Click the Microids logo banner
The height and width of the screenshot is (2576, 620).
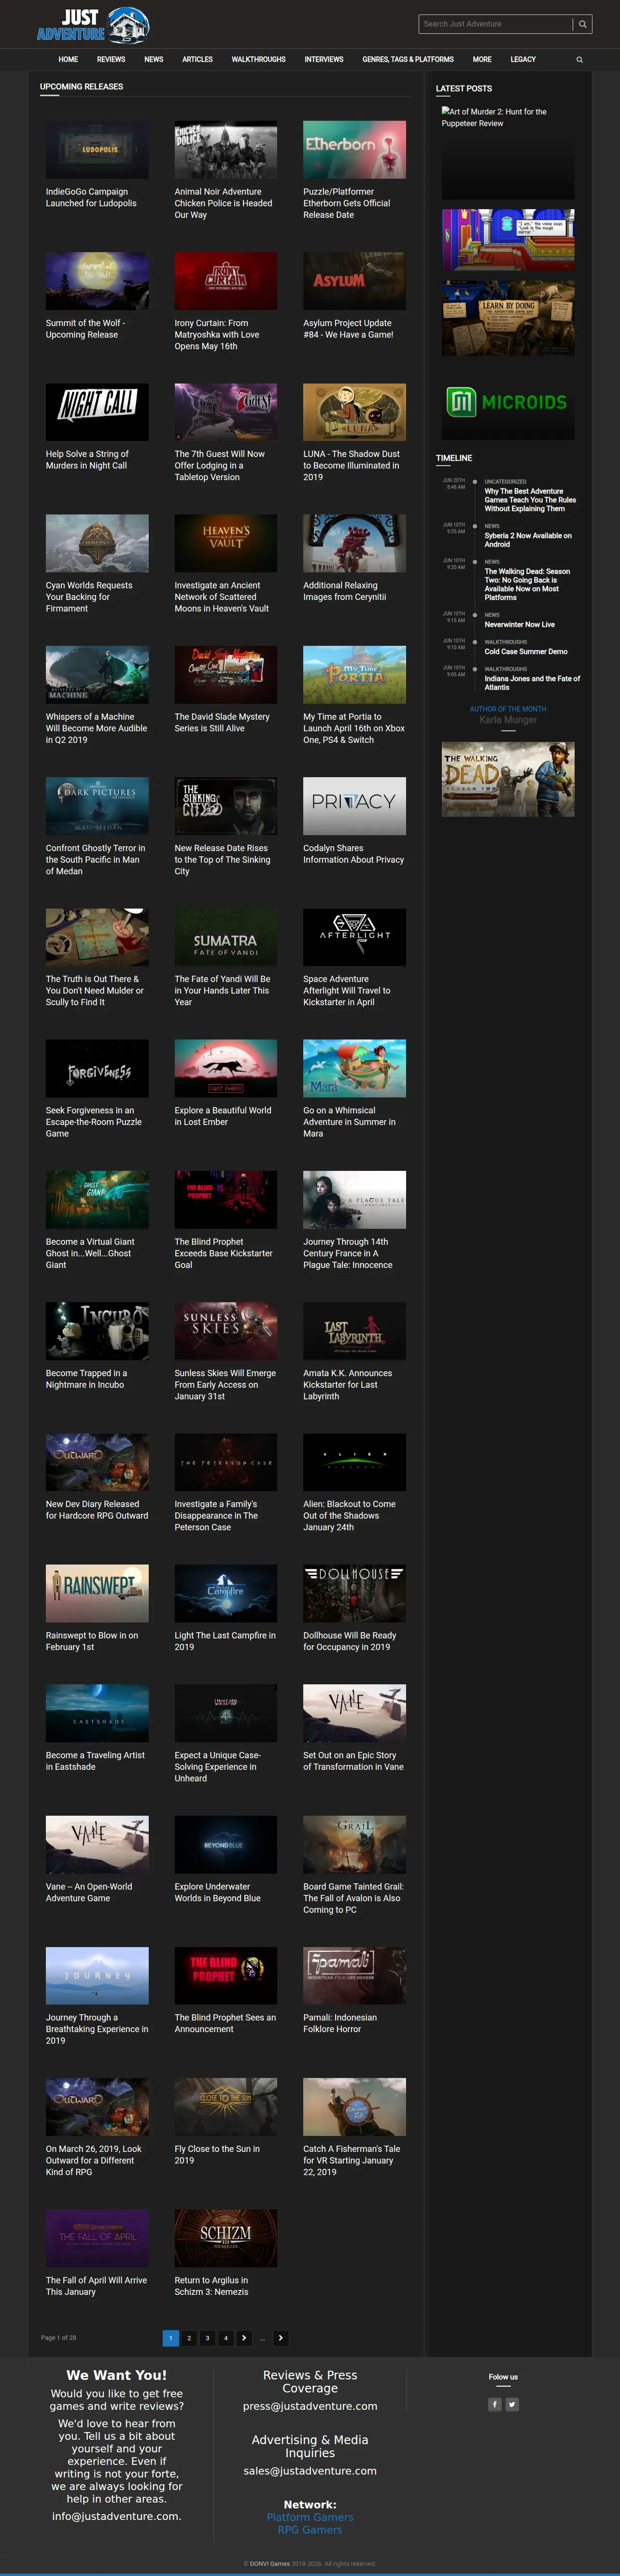[x=508, y=402]
